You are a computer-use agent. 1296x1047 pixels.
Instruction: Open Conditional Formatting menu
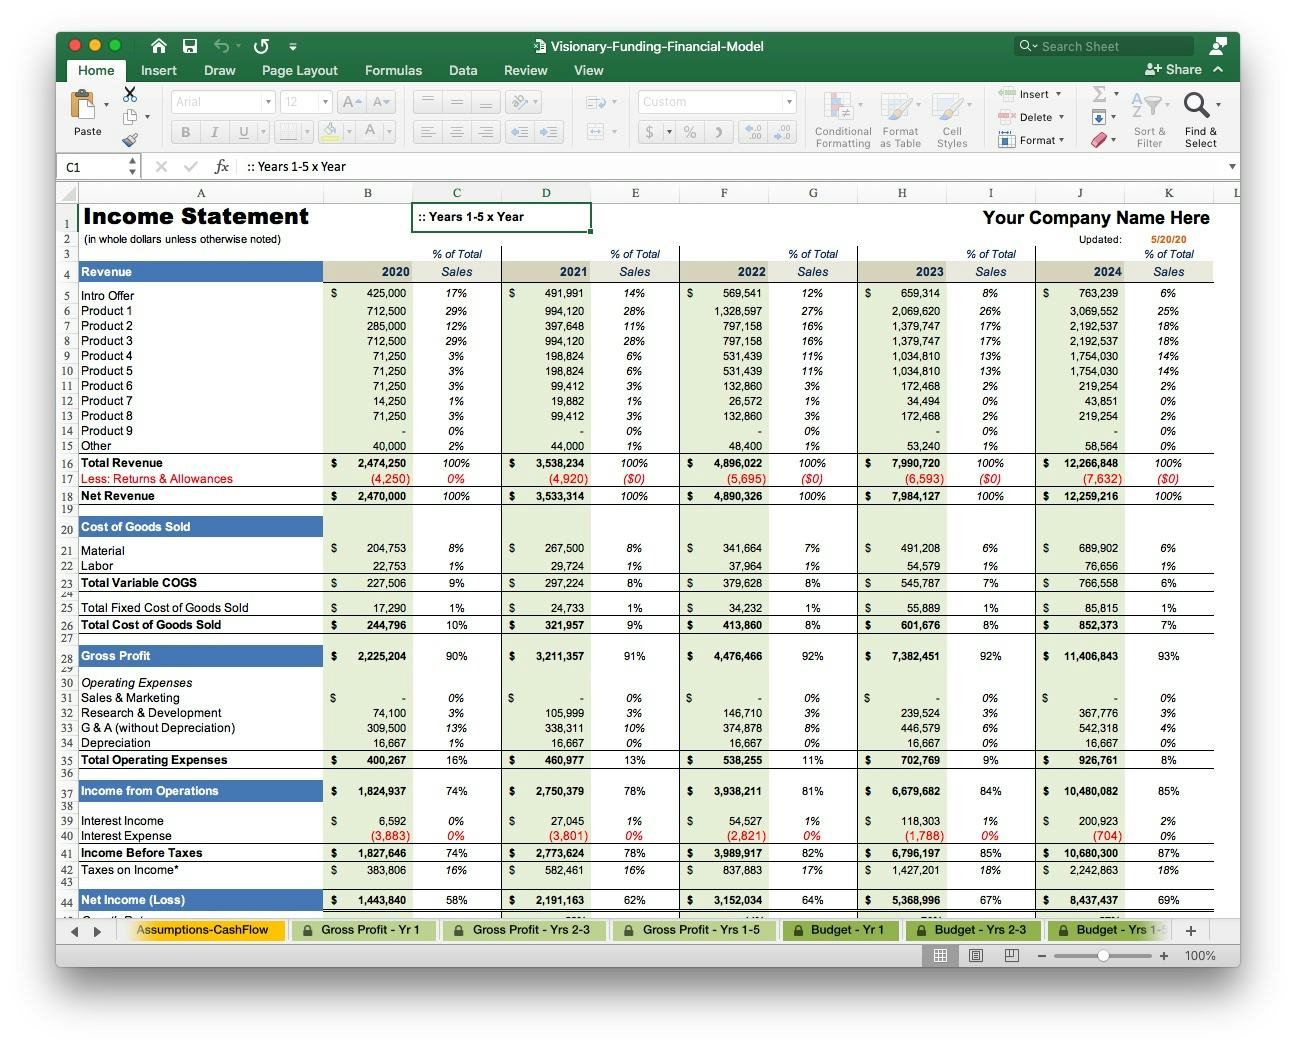[x=842, y=120]
